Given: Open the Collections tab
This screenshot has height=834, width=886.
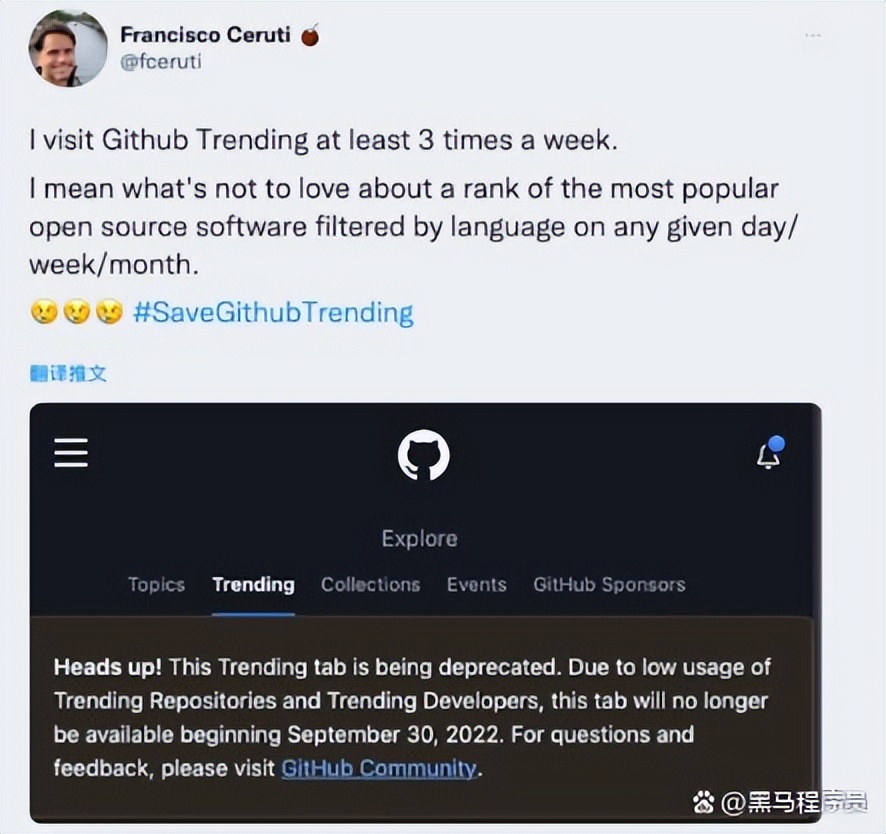Looking at the screenshot, I should coord(370,585).
